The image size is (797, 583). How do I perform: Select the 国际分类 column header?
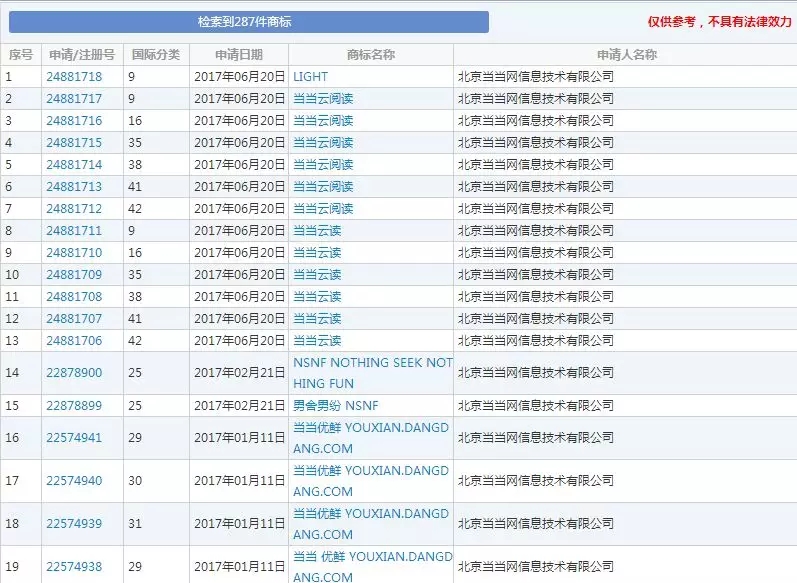pos(157,55)
